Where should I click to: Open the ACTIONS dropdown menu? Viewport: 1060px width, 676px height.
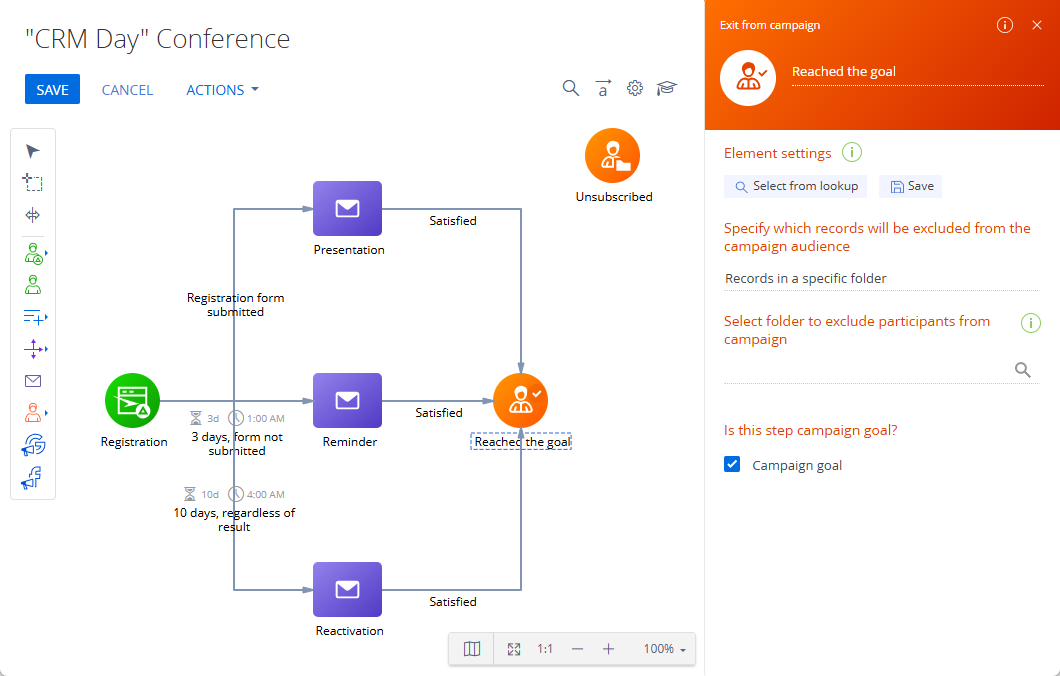tap(222, 90)
